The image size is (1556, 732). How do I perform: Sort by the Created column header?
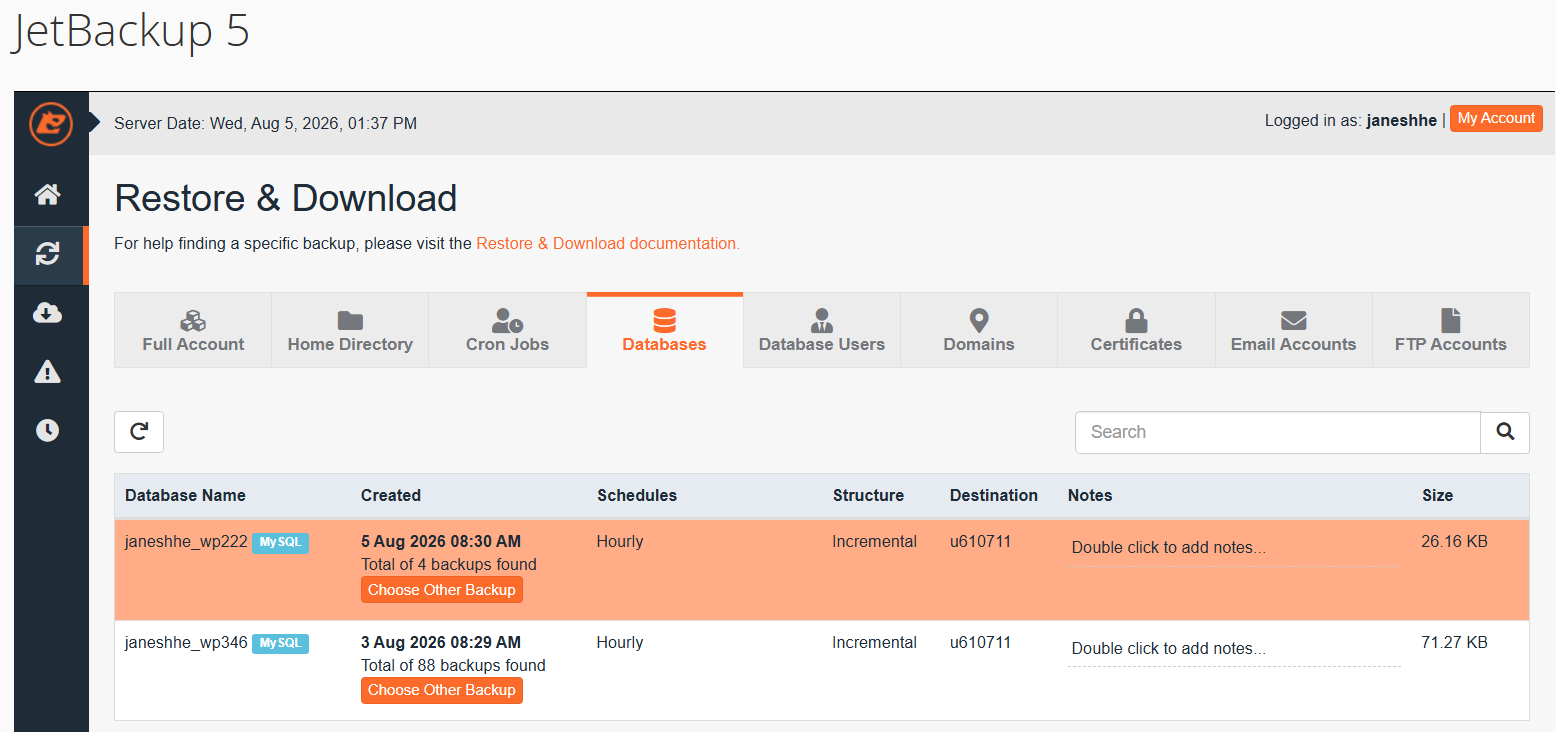coord(391,495)
